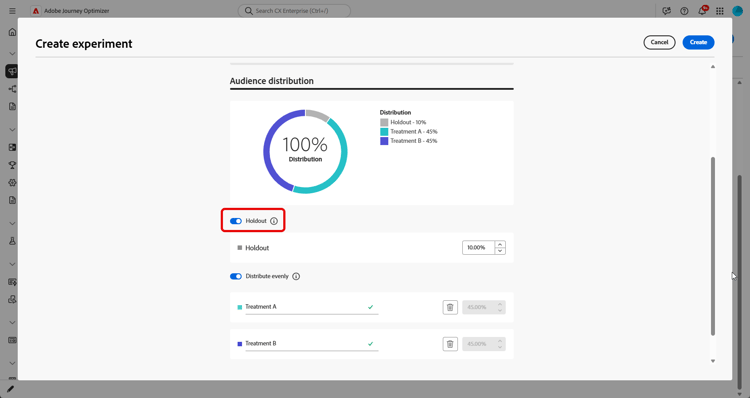Viewport: 750px width, 398px height.
Task: Show info tooltip next to Holdout toggle
Action: pos(274,221)
